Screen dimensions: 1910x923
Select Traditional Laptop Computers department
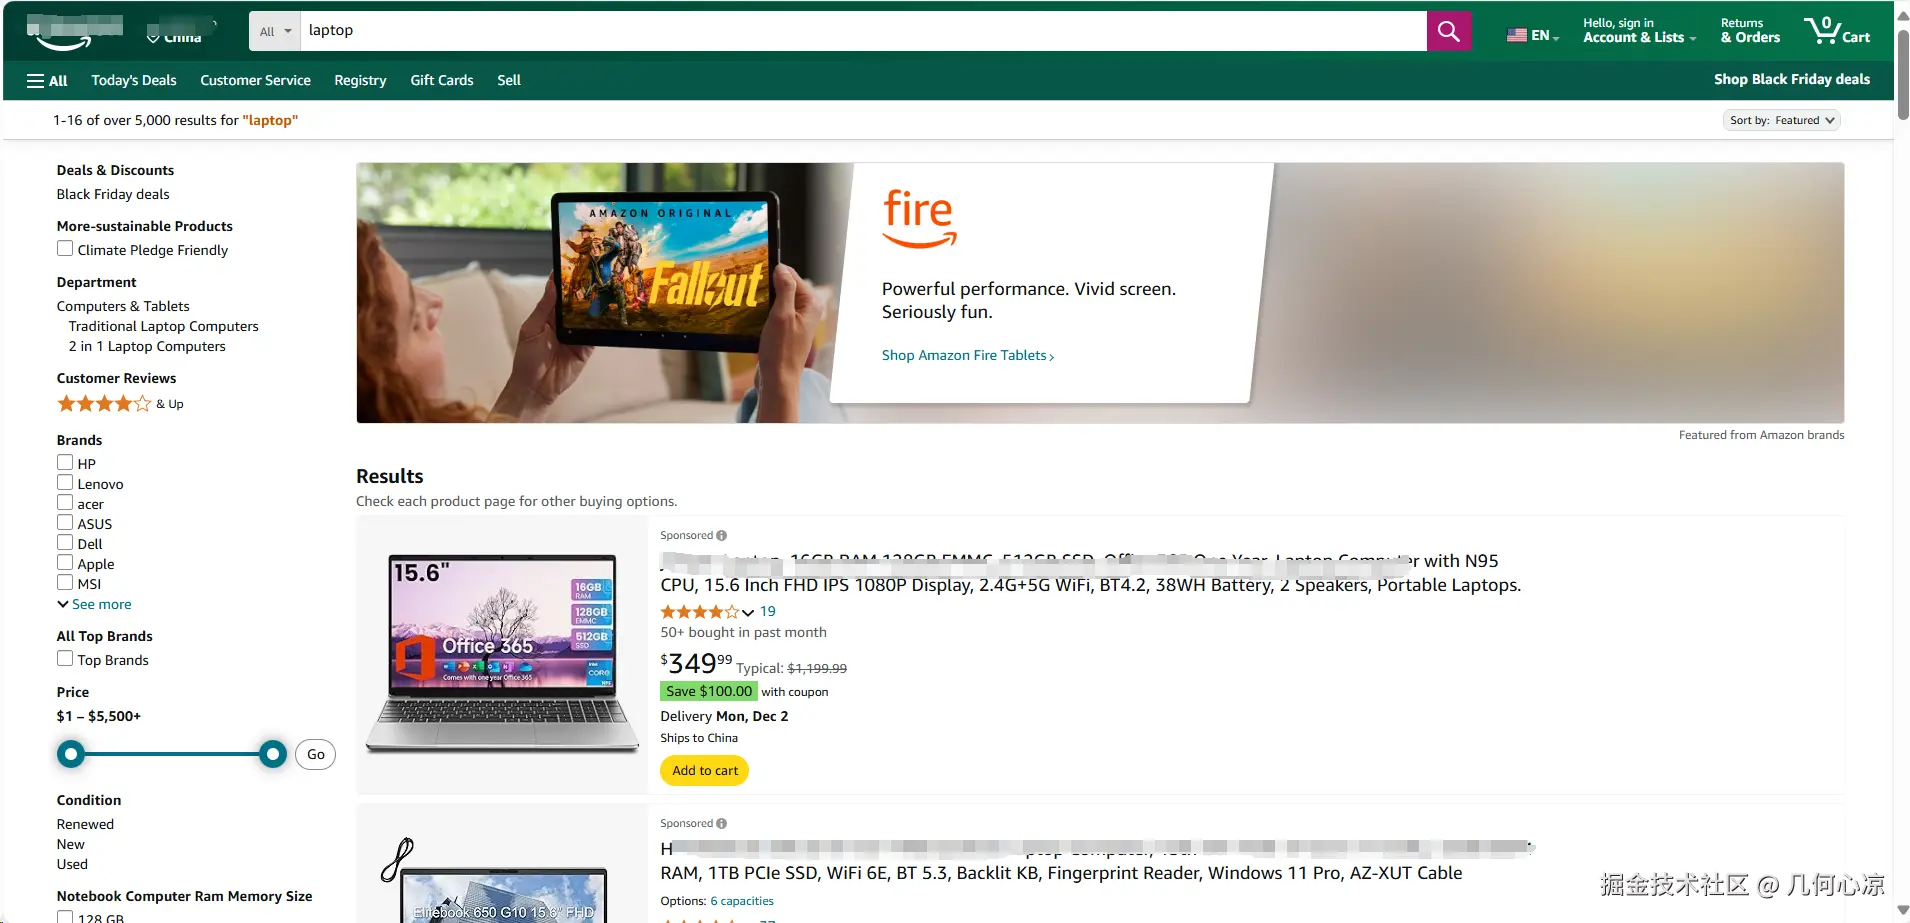164,327
